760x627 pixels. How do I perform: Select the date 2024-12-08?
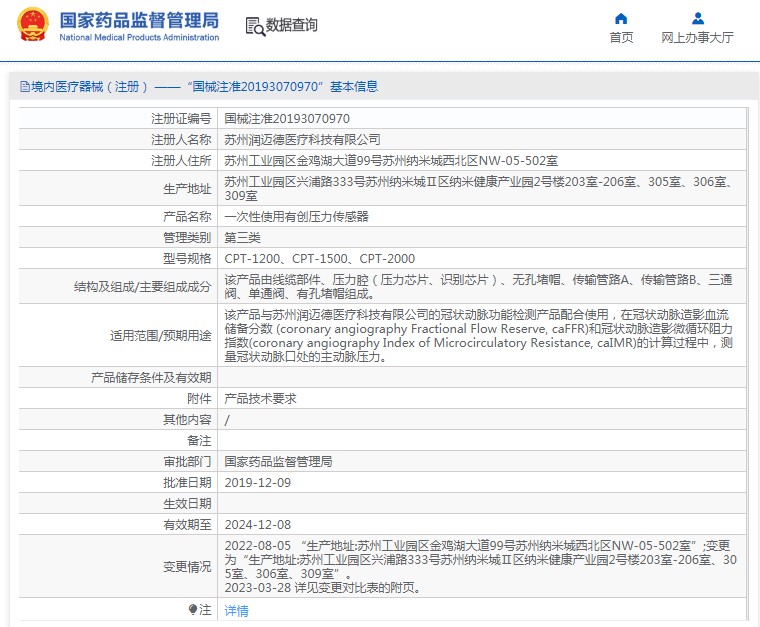257,524
